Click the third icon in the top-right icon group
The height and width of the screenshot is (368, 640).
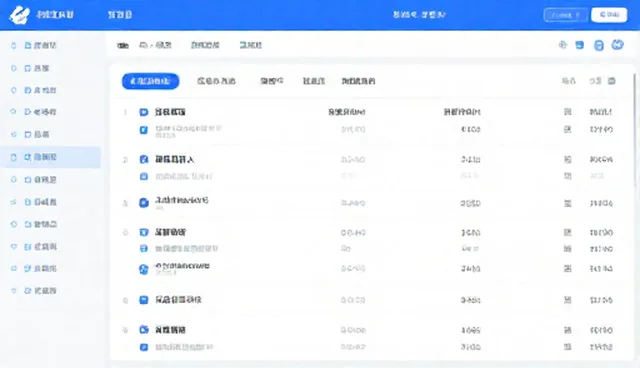click(x=599, y=45)
